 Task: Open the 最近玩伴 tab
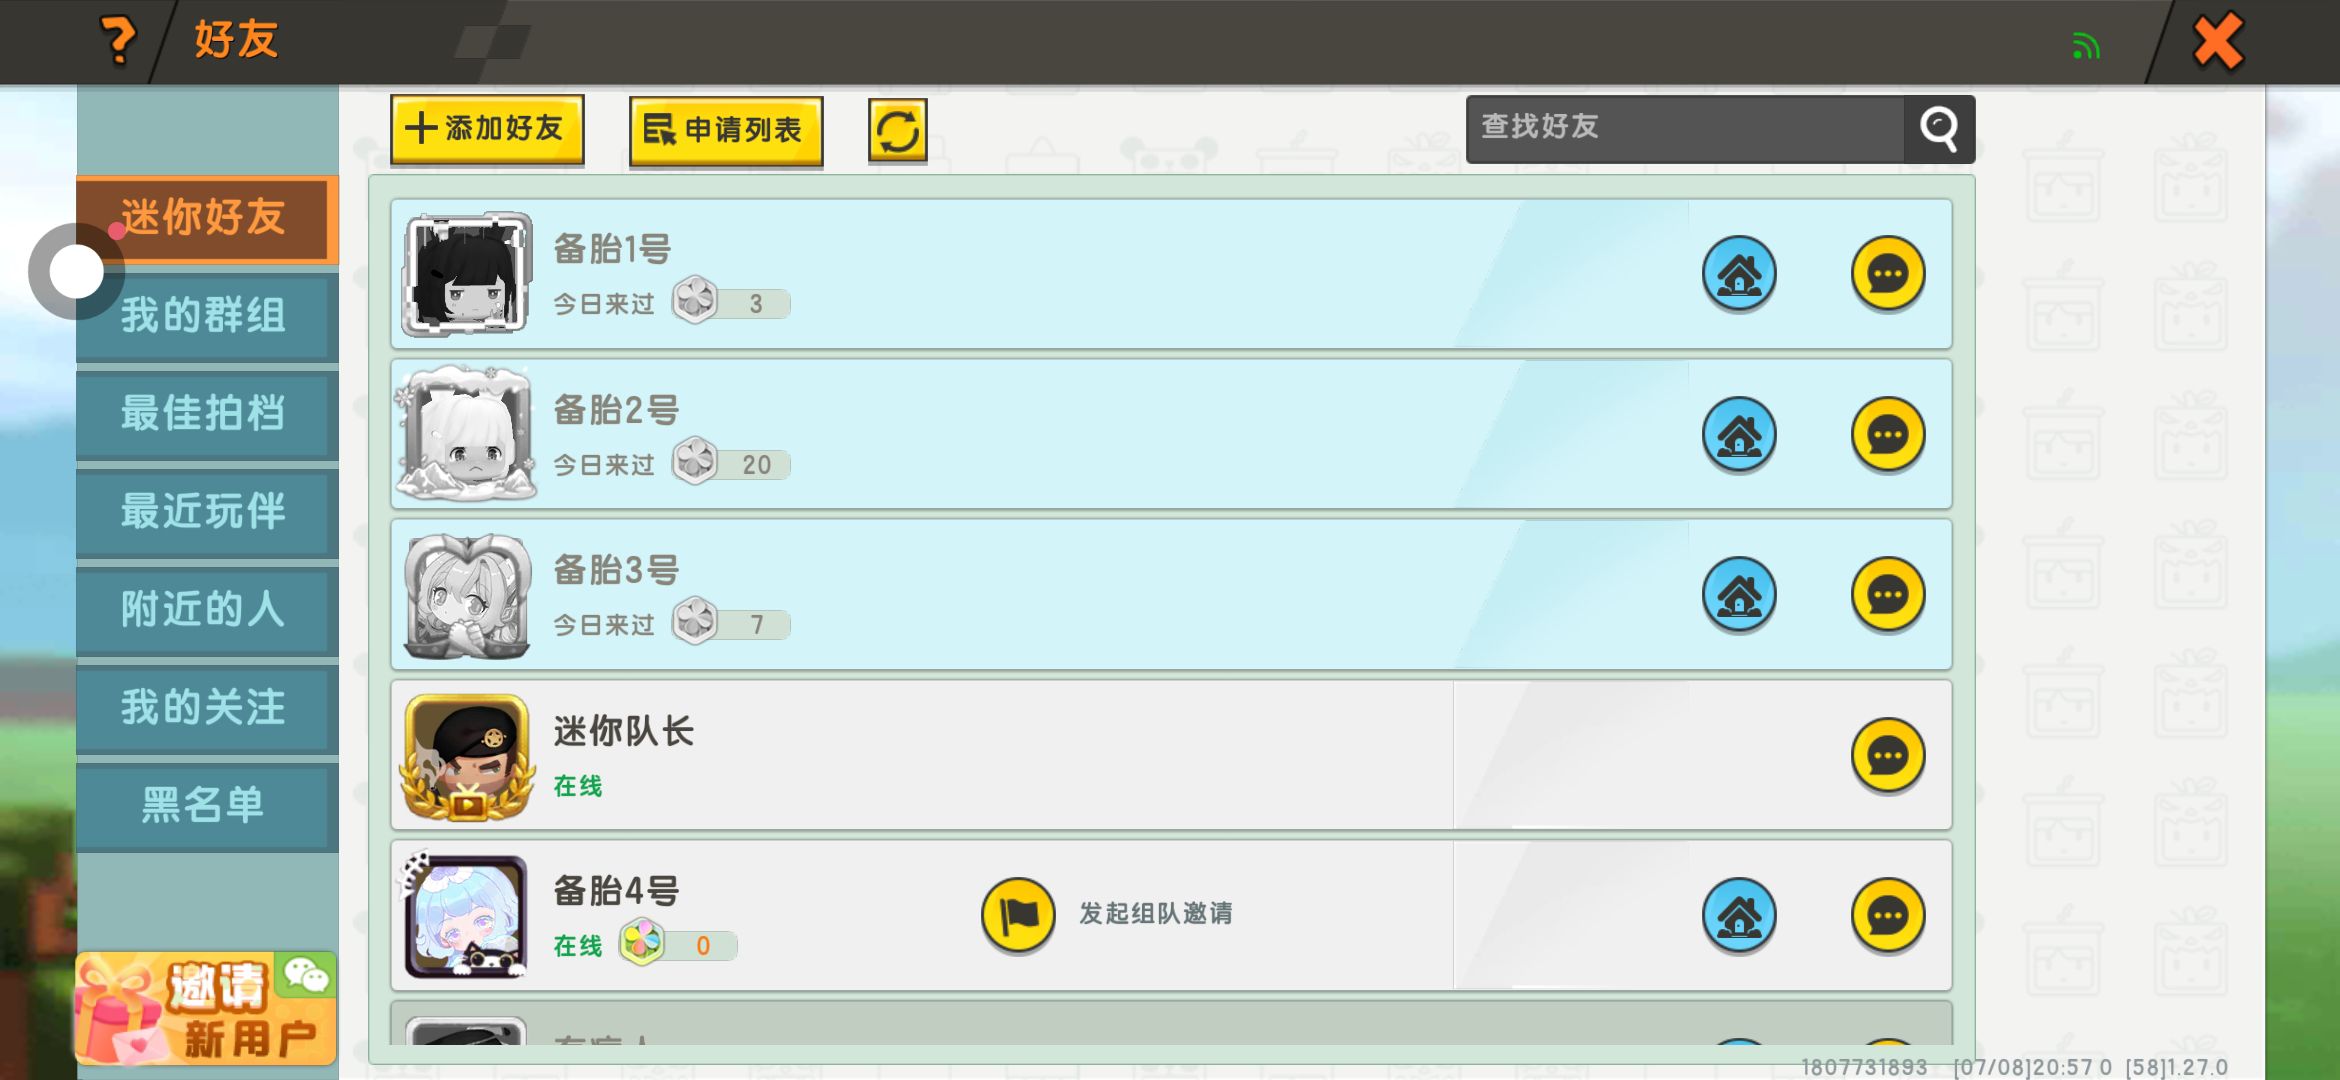203,512
